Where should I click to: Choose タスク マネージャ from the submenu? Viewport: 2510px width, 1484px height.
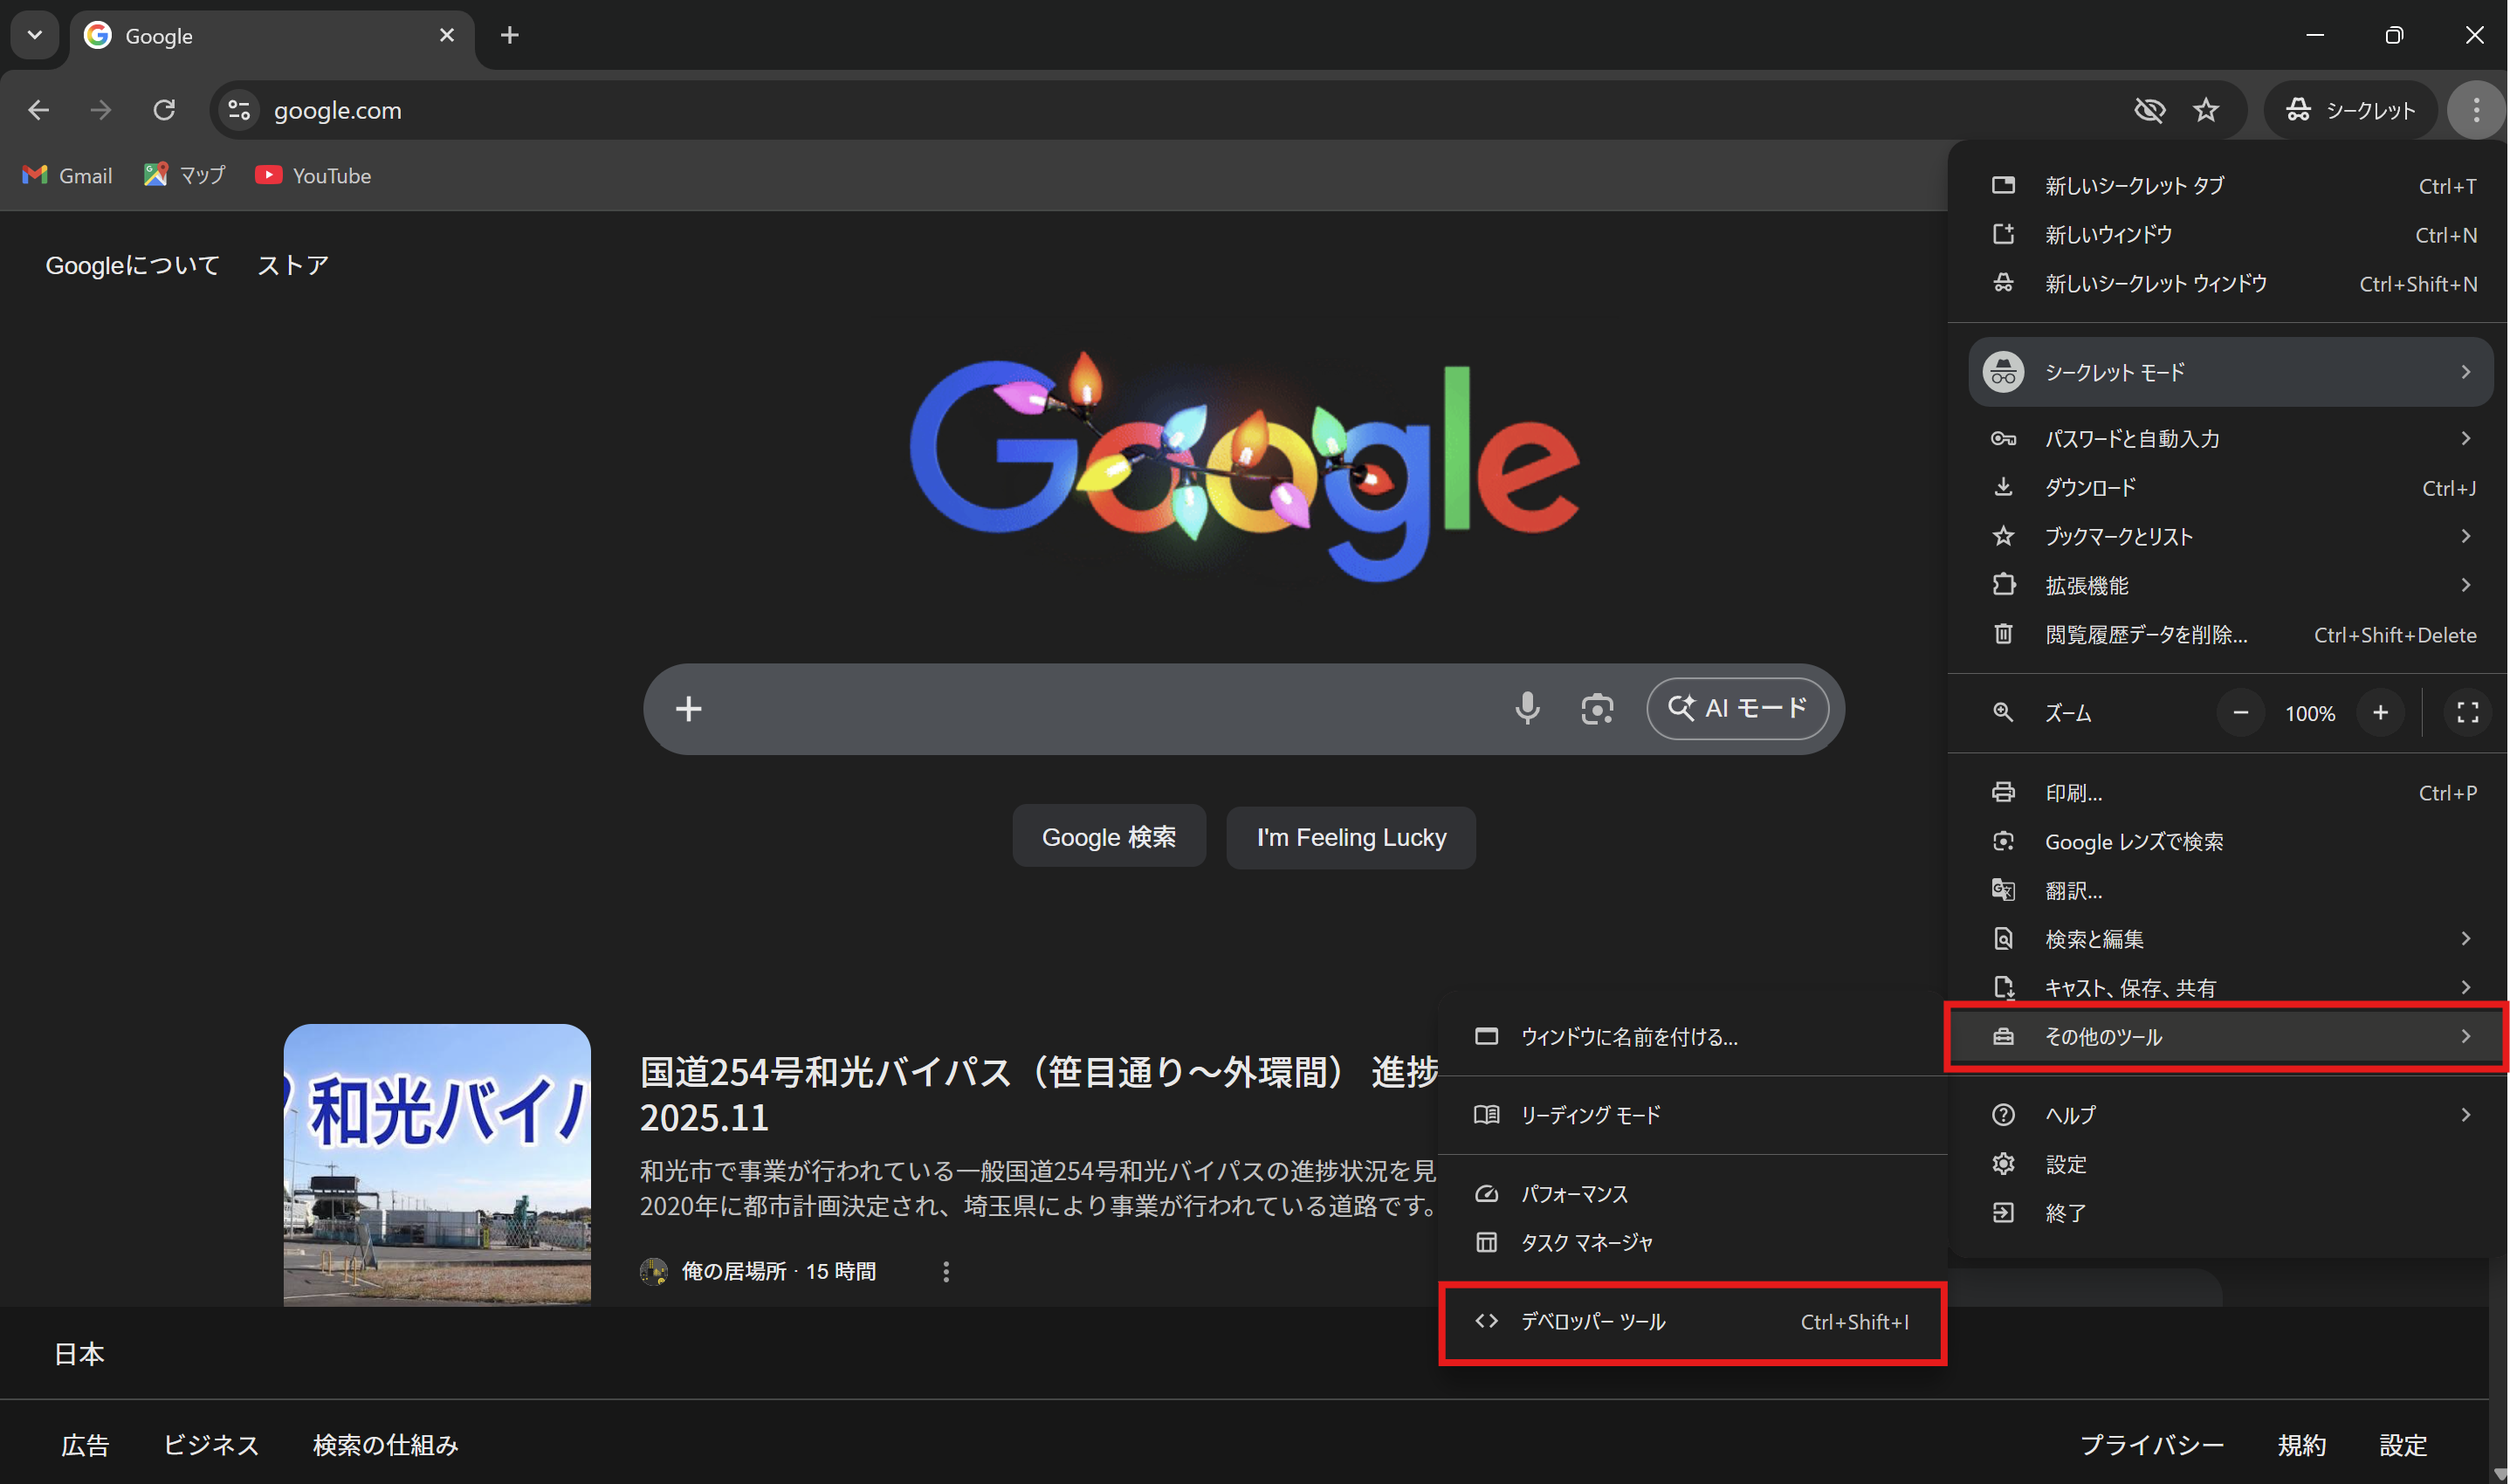click(x=1587, y=1243)
